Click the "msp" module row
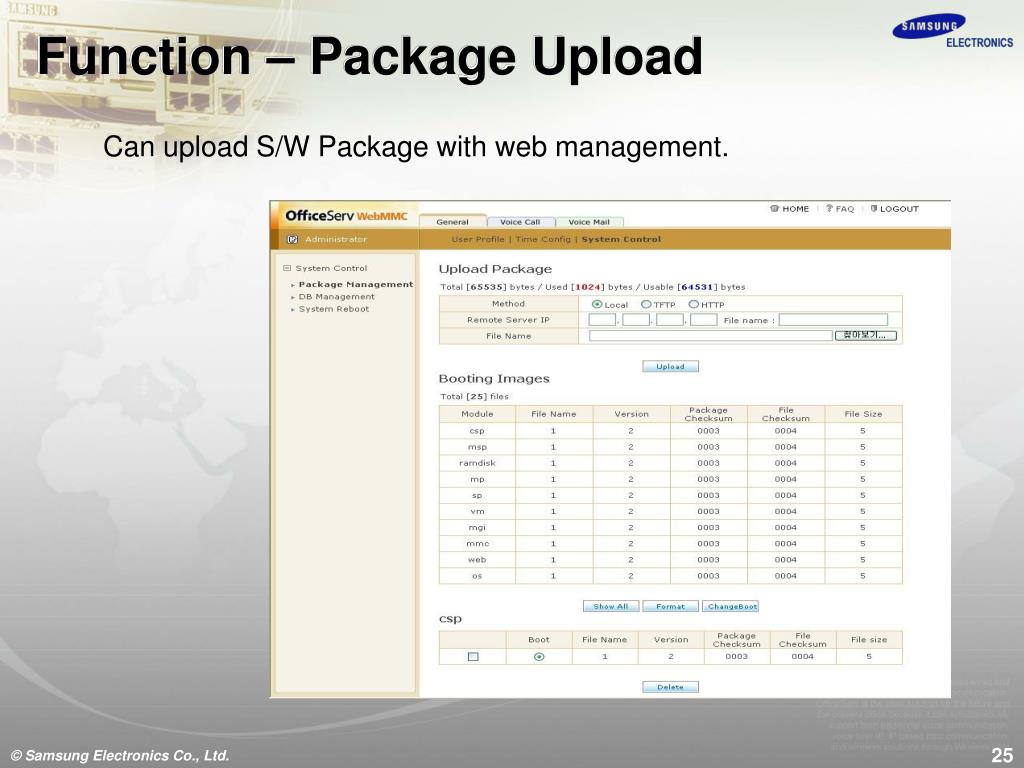The width and height of the screenshot is (1024, 768). pos(671,447)
